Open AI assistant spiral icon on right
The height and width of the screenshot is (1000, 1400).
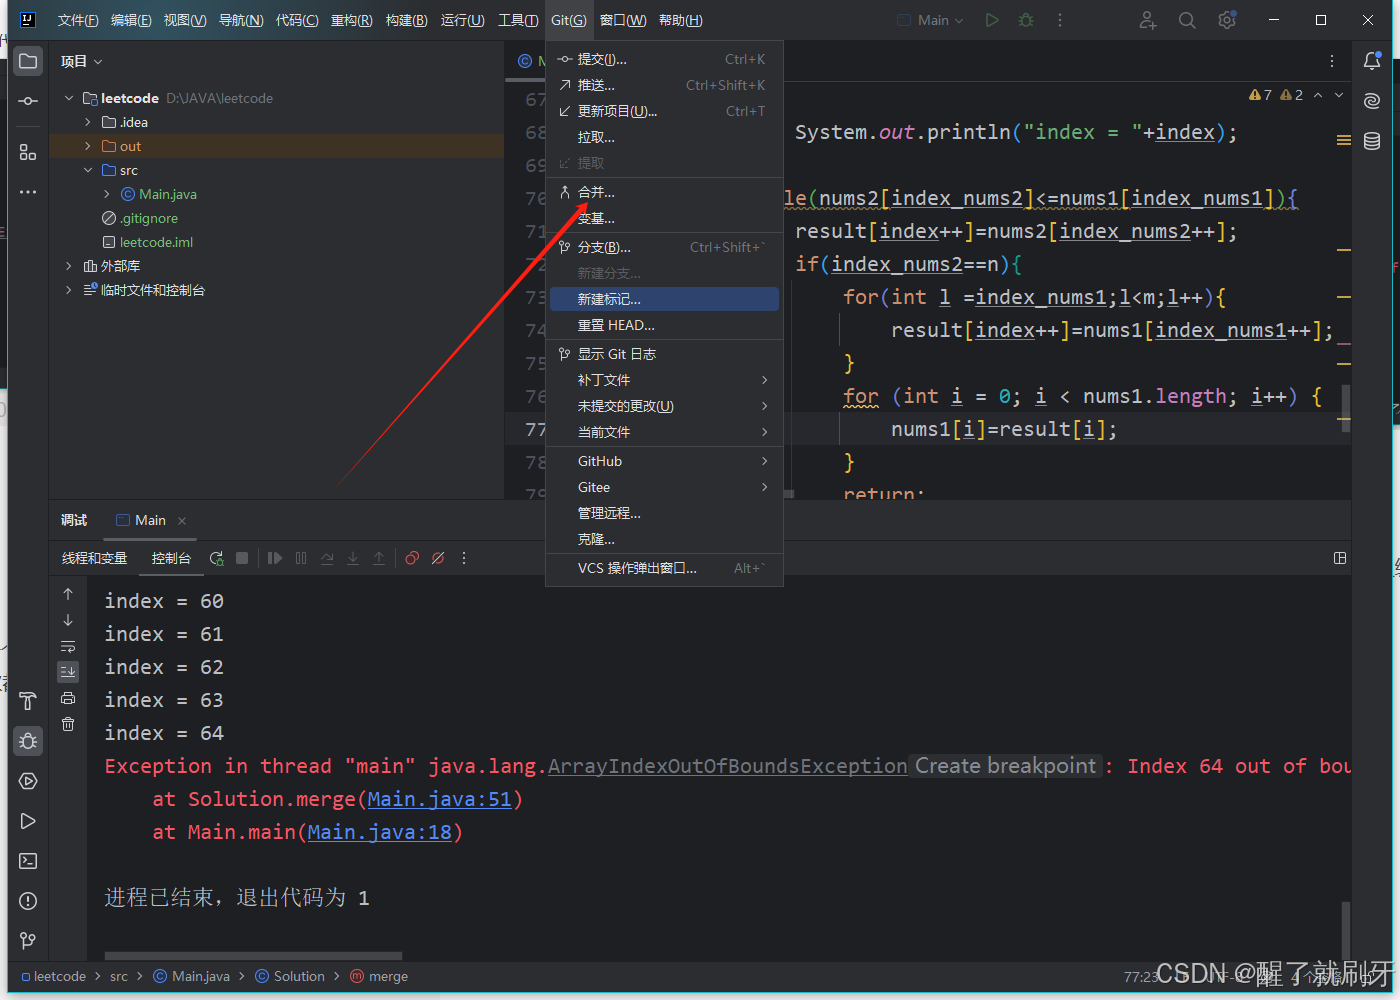pyautogui.click(x=1372, y=101)
